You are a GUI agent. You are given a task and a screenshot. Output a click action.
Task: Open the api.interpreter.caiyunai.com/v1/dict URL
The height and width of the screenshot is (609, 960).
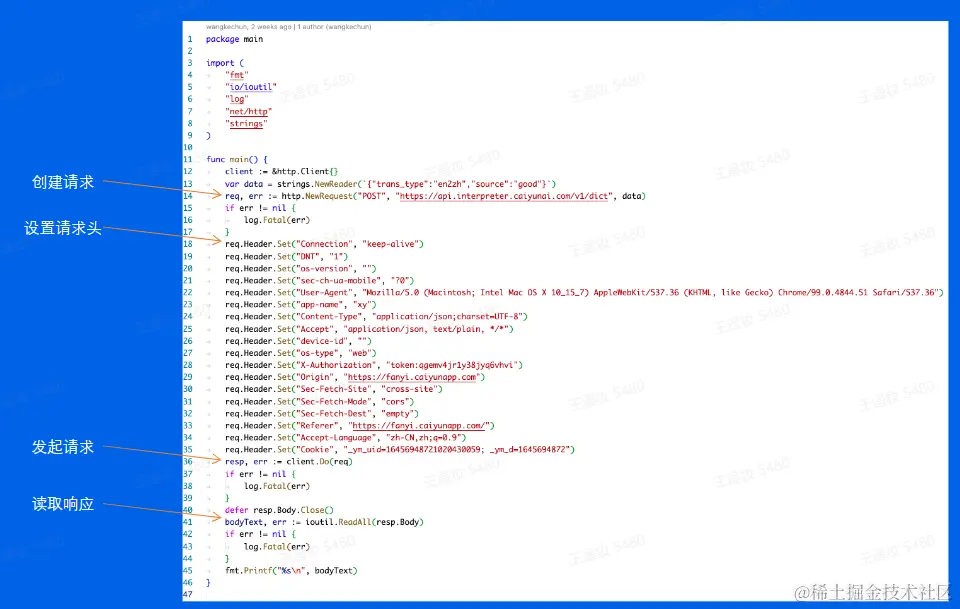click(x=505, y=196)
